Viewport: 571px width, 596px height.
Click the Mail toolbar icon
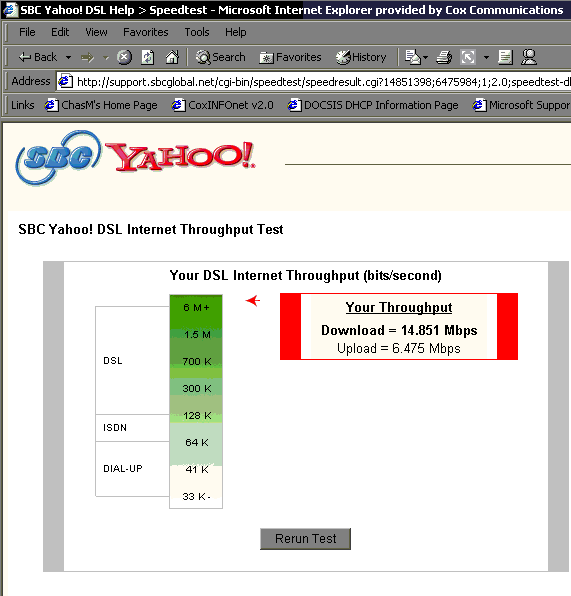point(412,57)
